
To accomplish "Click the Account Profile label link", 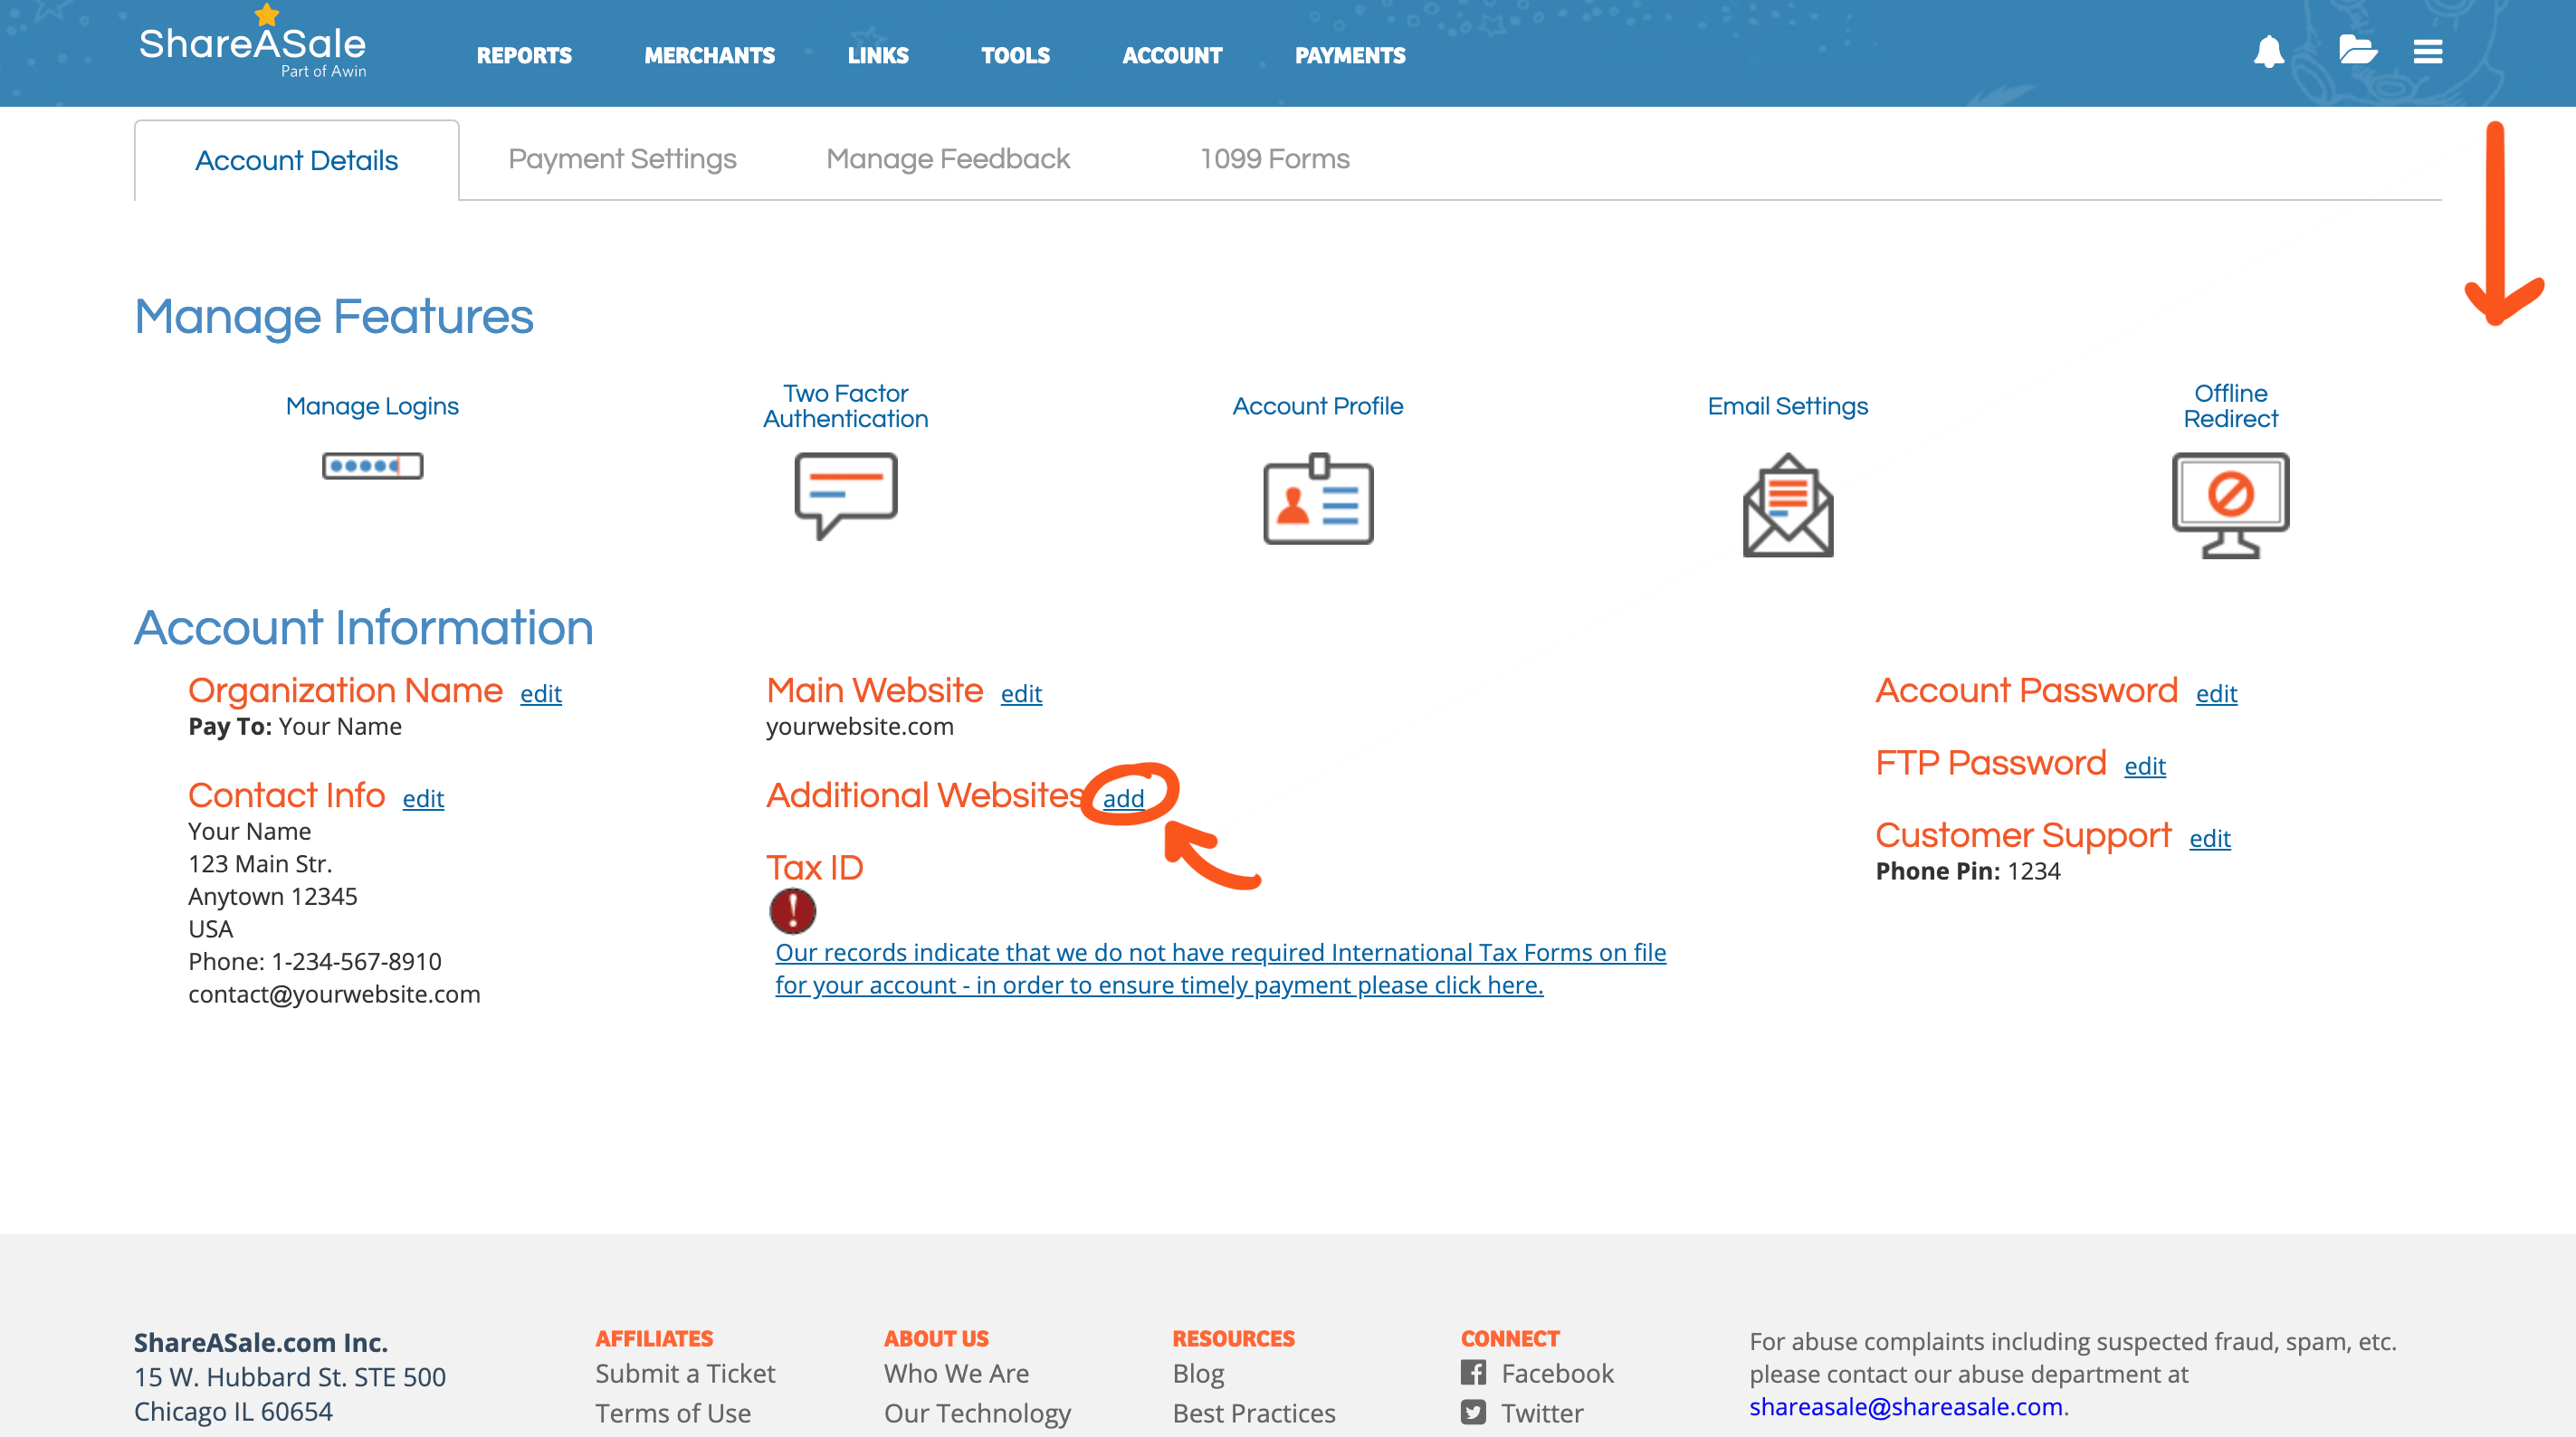I will pos(1318,406).
